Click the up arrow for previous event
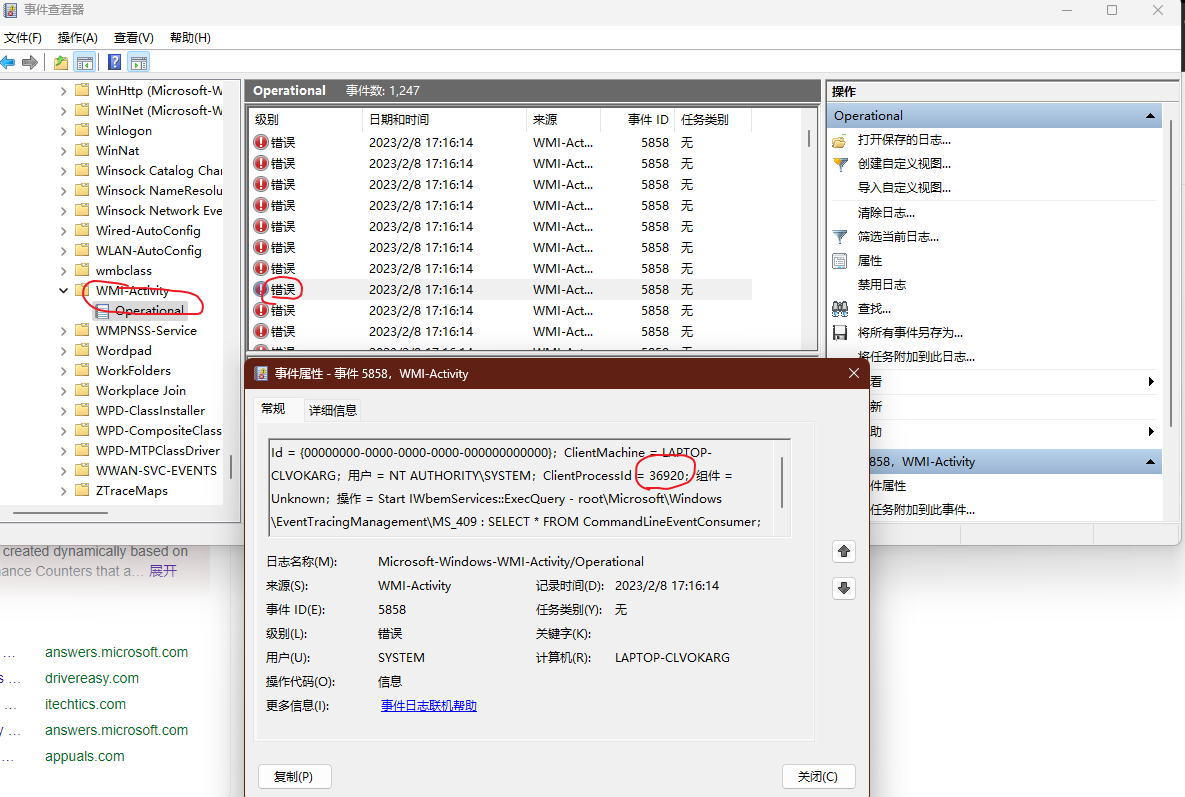 pyautogui.click(x=844, y=551)
